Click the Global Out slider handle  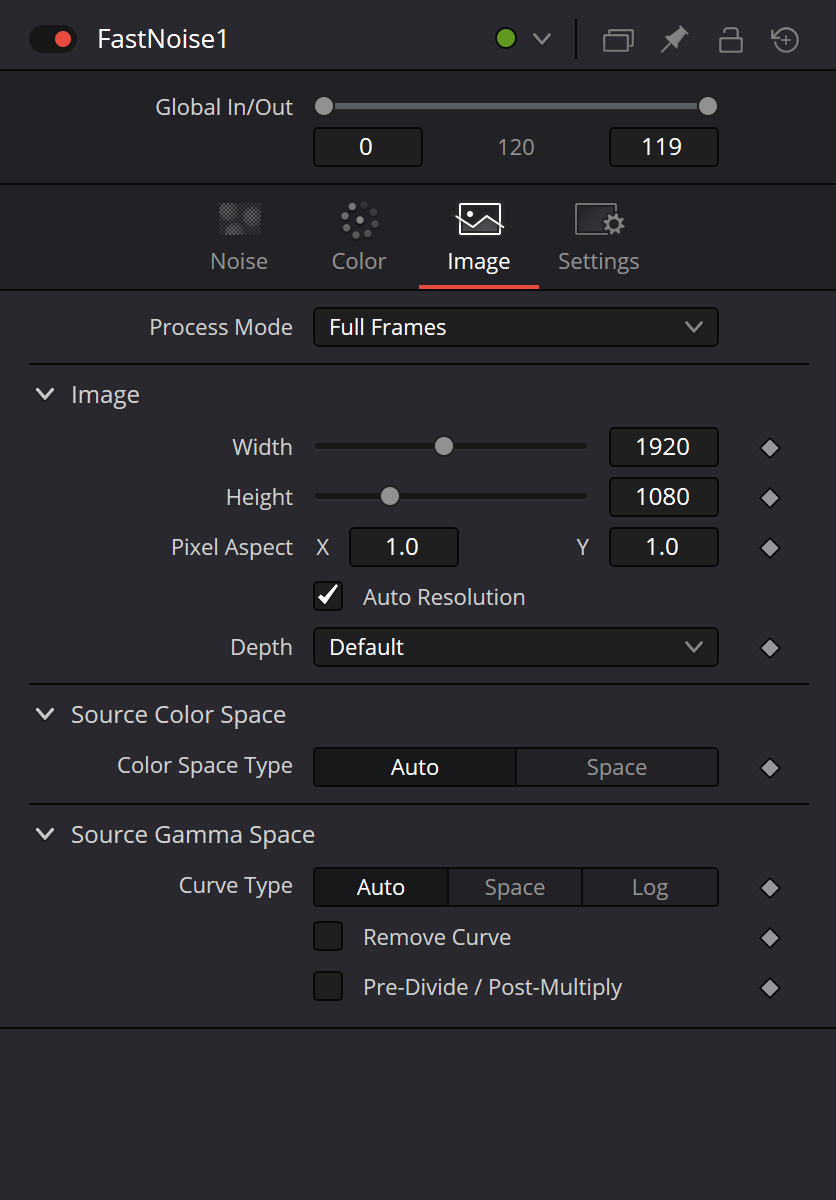[708, 106]
